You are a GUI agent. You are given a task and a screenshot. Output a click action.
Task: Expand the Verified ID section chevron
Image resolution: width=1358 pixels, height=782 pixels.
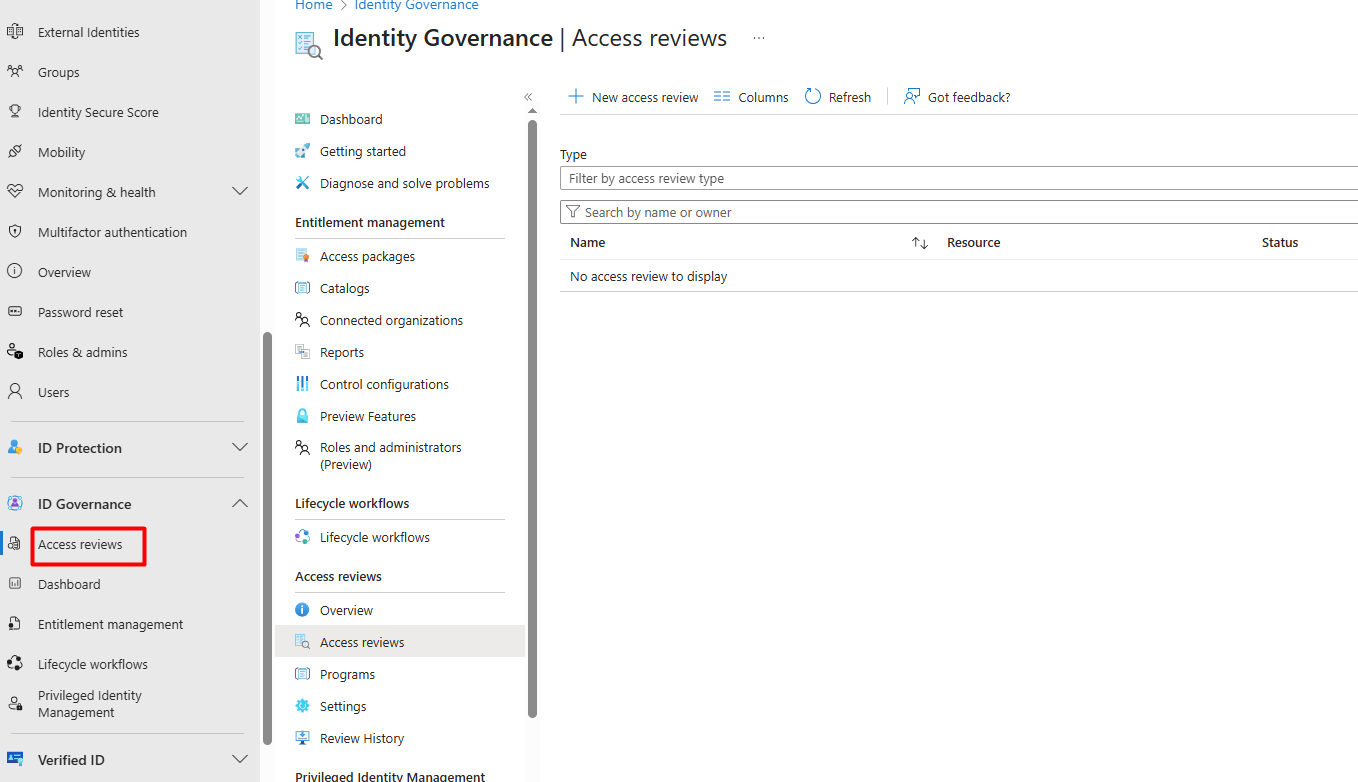click(240, 759)
